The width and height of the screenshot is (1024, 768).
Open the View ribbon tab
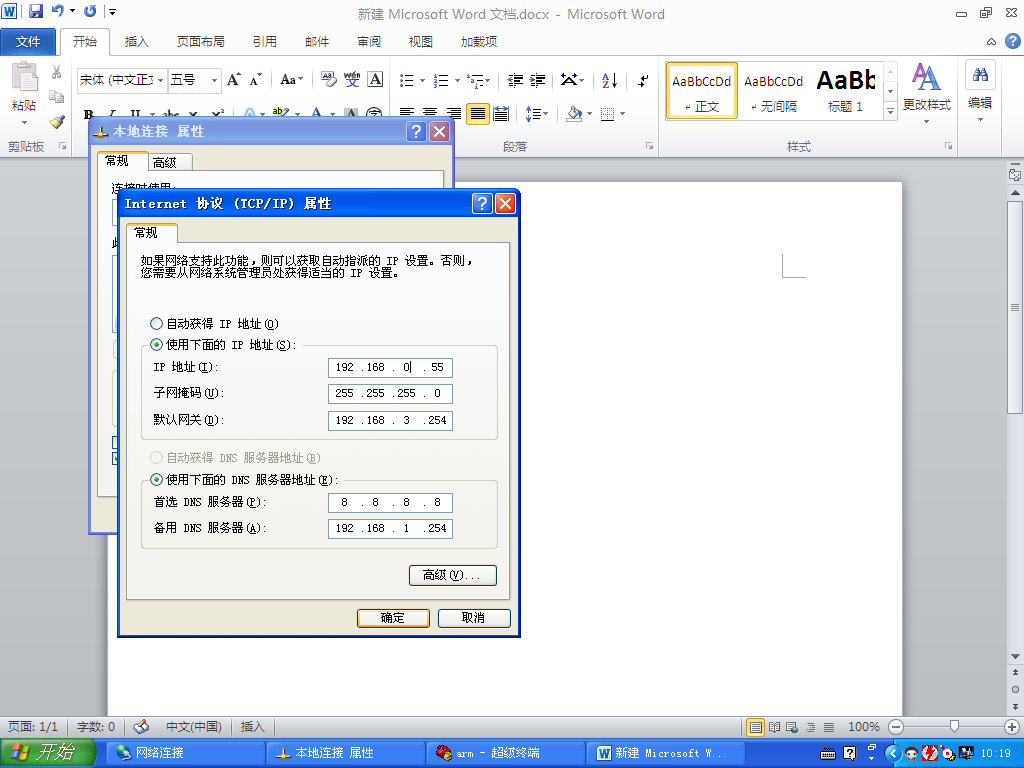421,42
